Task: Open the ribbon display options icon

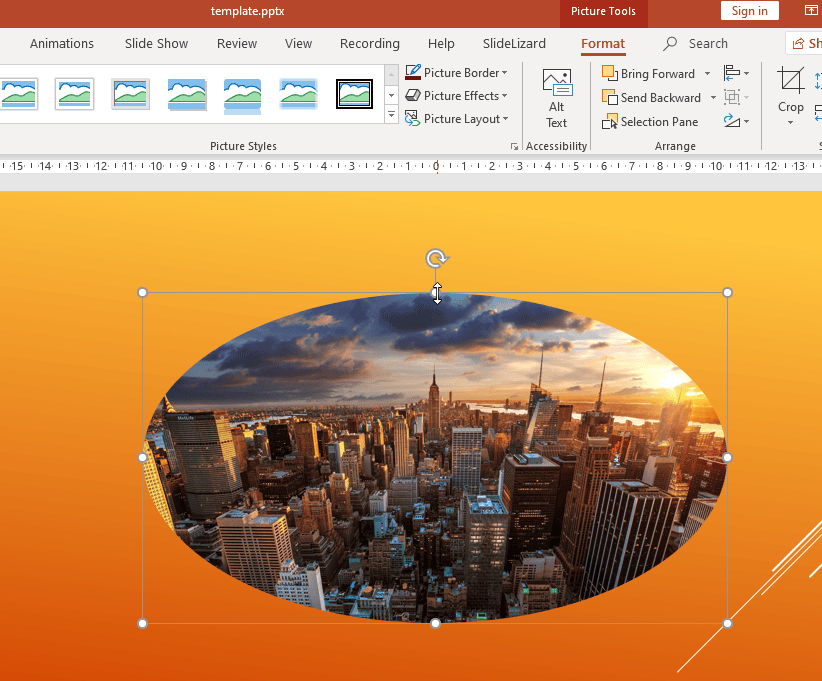Action: pyautogui.click(x=810, y=10)
